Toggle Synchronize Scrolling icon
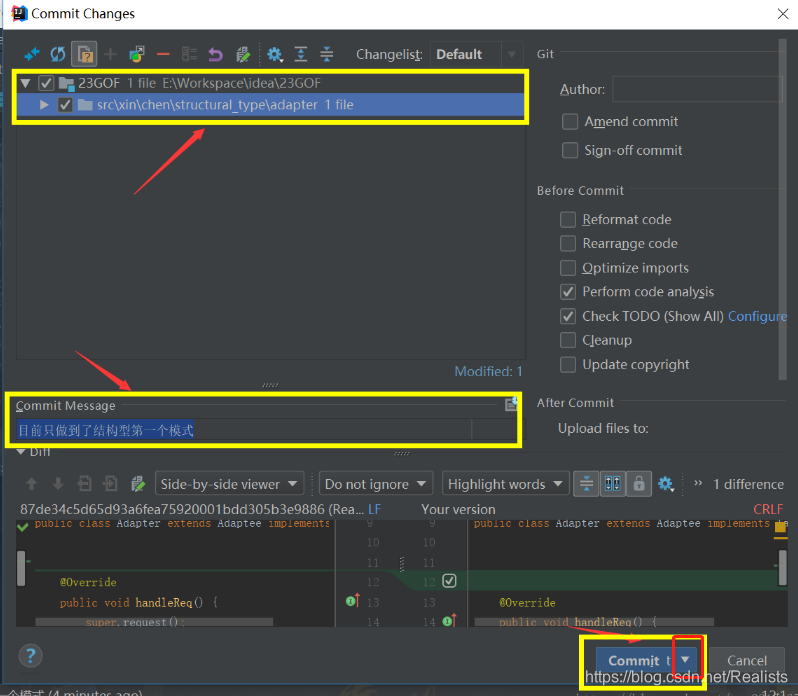Screen dimensions: 798x696 pyautogui.click(x=612, y=484)
